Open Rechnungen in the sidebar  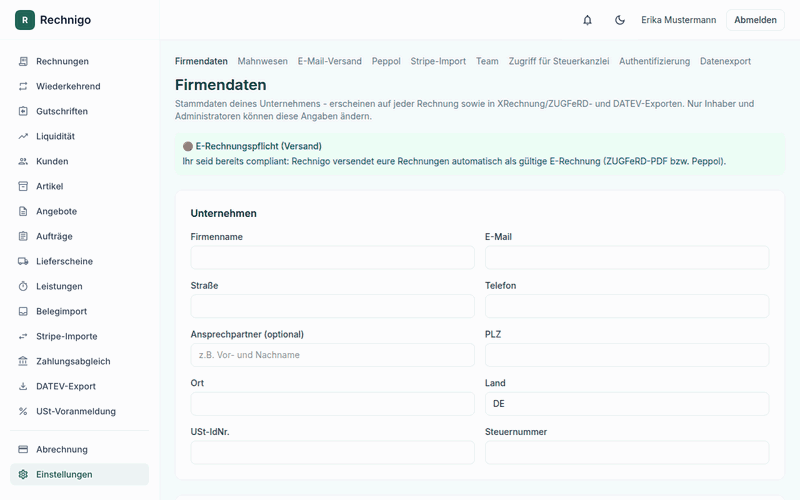79,61
